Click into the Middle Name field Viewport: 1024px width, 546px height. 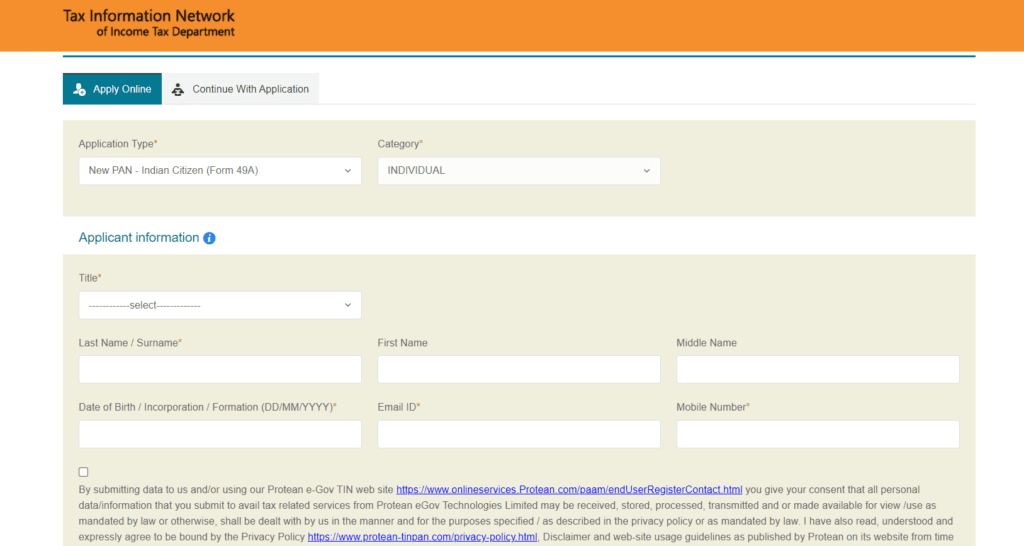(817, 370)
